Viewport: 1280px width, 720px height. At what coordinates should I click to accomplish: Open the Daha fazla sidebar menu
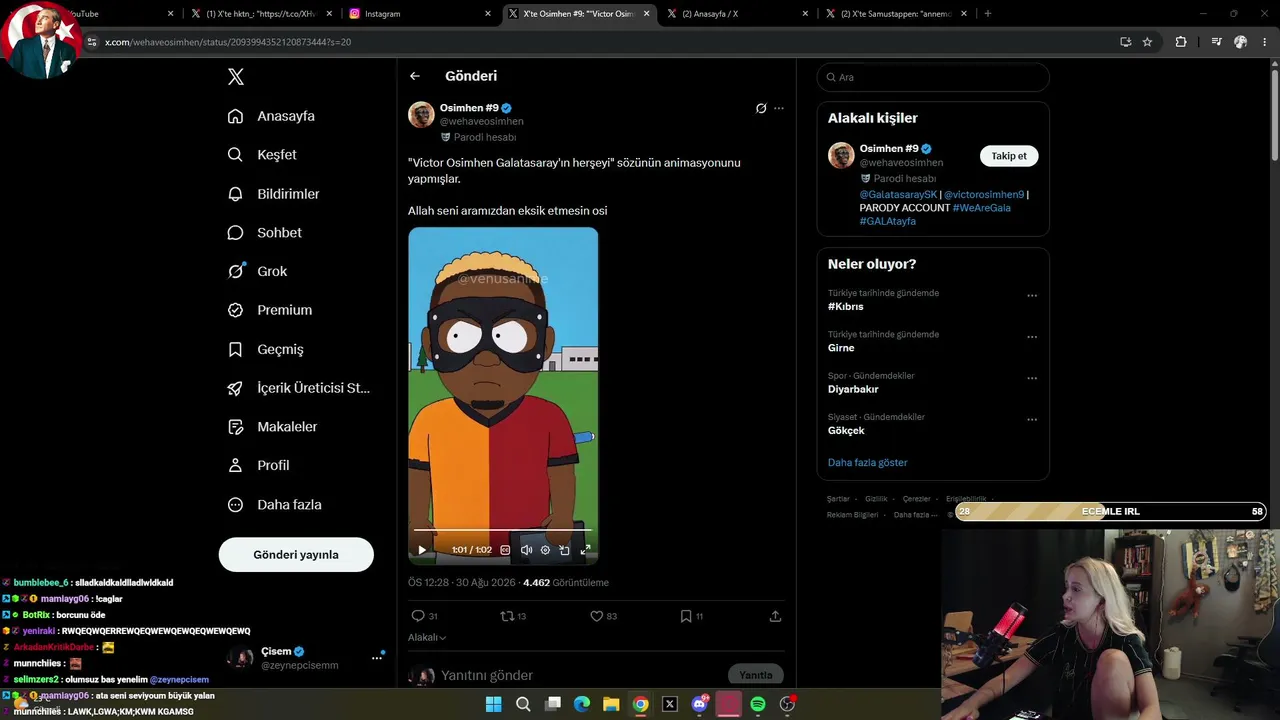pos(274,505)
